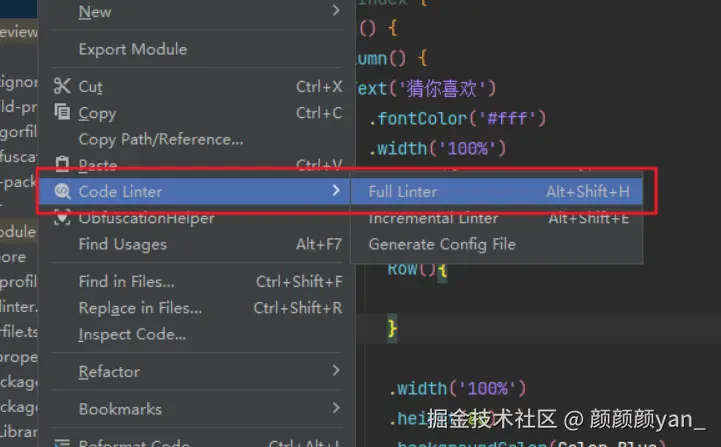
Task: Expand the Code Linter submenu arrow
Action: [336, 190]
